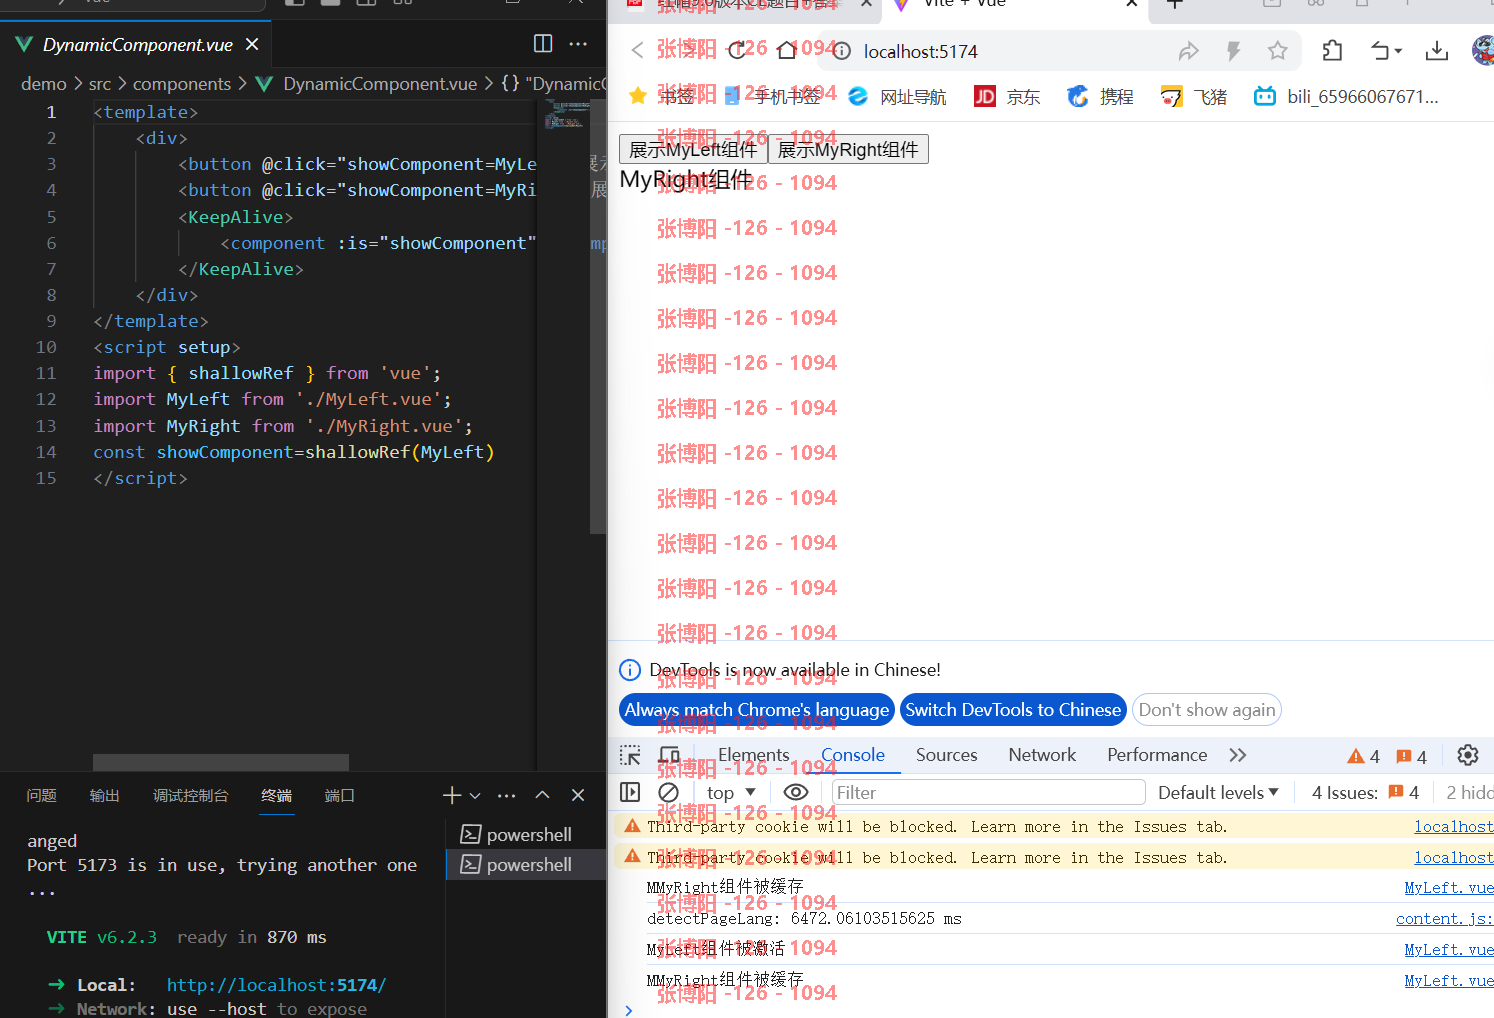
Task: Open terminal panel more actions menu
Action: click(x=507, y=795)
